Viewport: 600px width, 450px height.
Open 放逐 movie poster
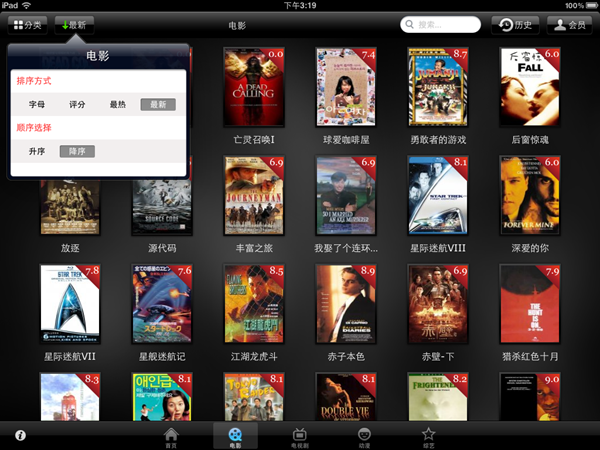click(x=70, y=207)
